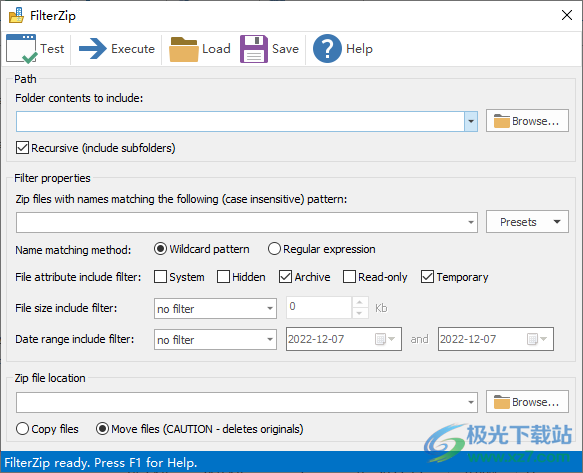This screenshot has height=473, width=583.
Task: Decrease file size value with down spinner
Action: [360, 313]
